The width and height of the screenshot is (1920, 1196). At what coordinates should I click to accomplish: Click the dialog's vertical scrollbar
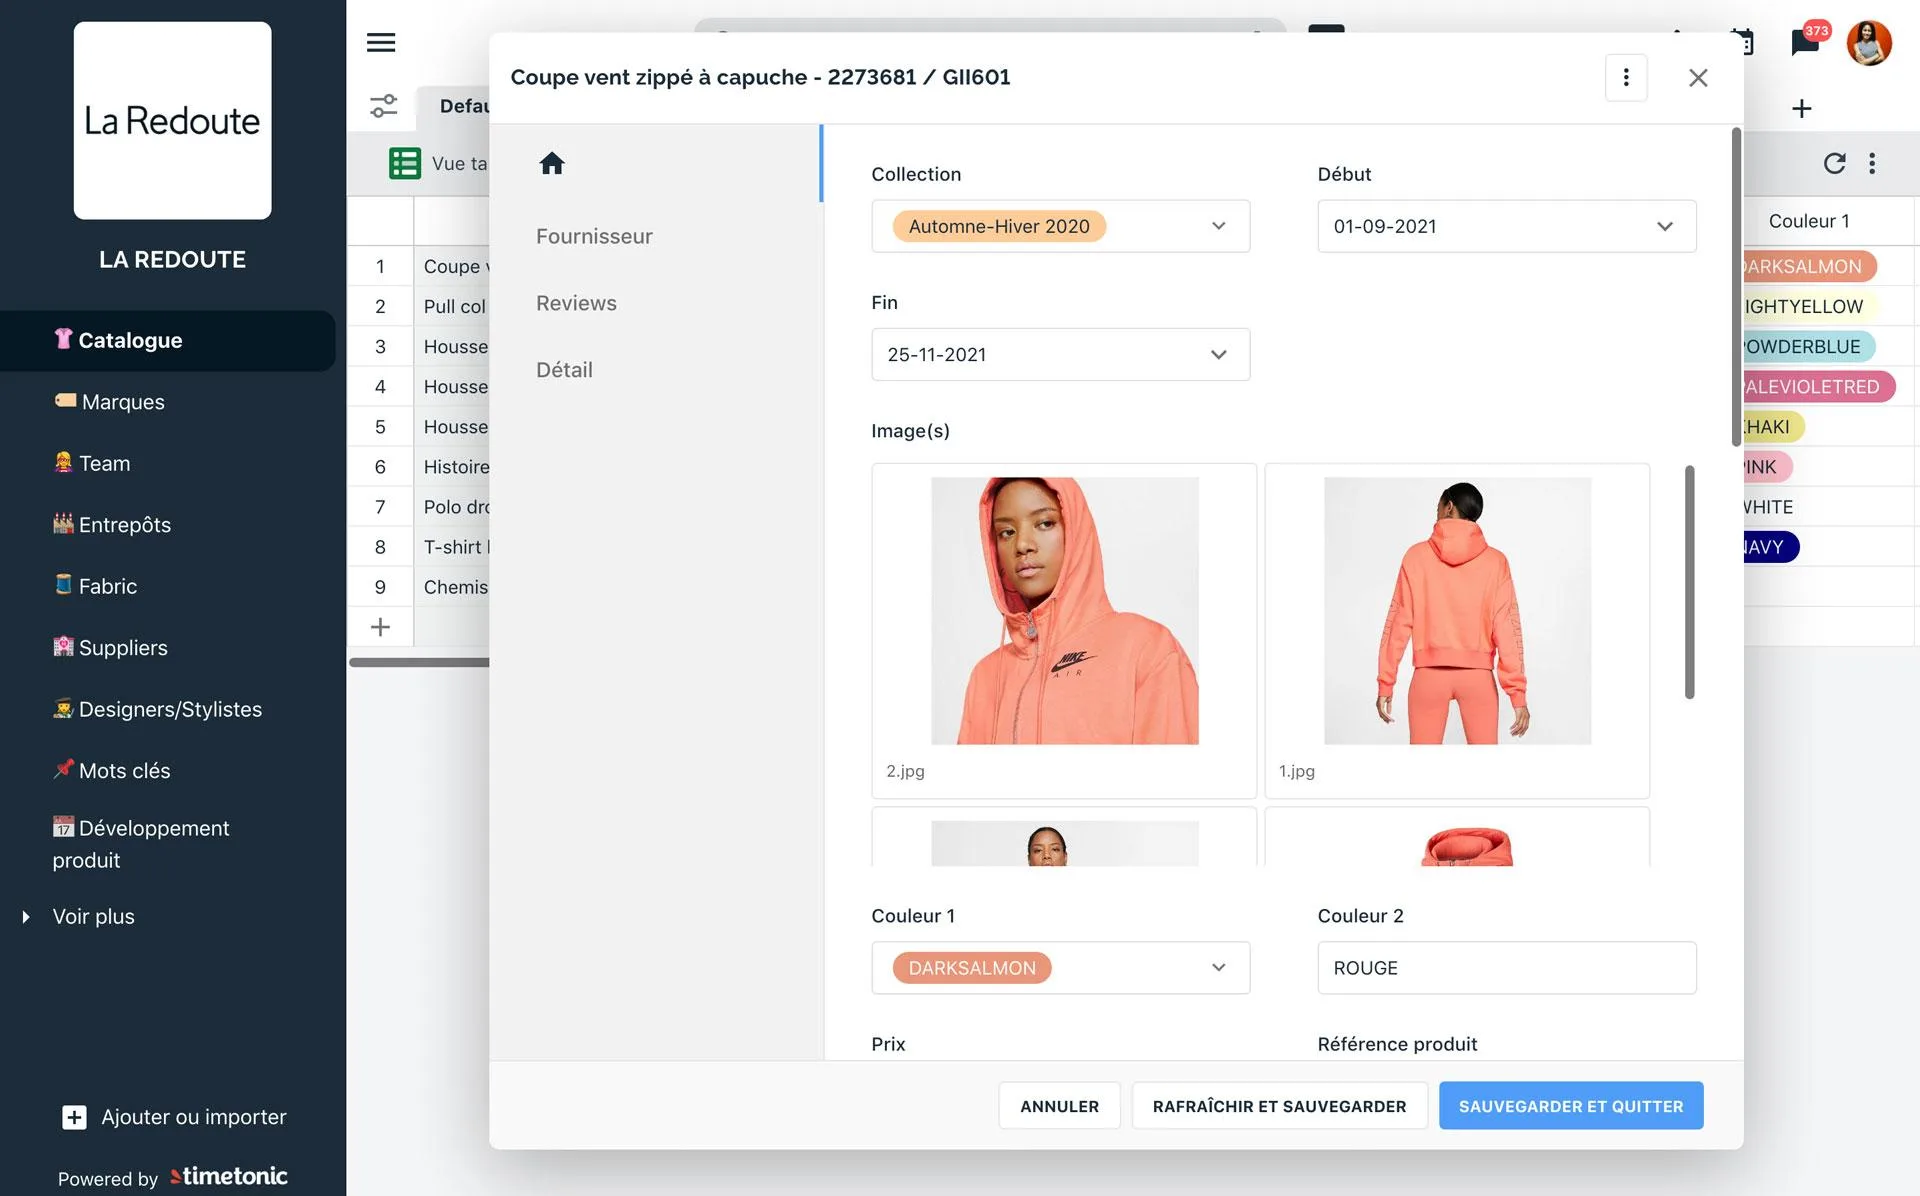1737,287
